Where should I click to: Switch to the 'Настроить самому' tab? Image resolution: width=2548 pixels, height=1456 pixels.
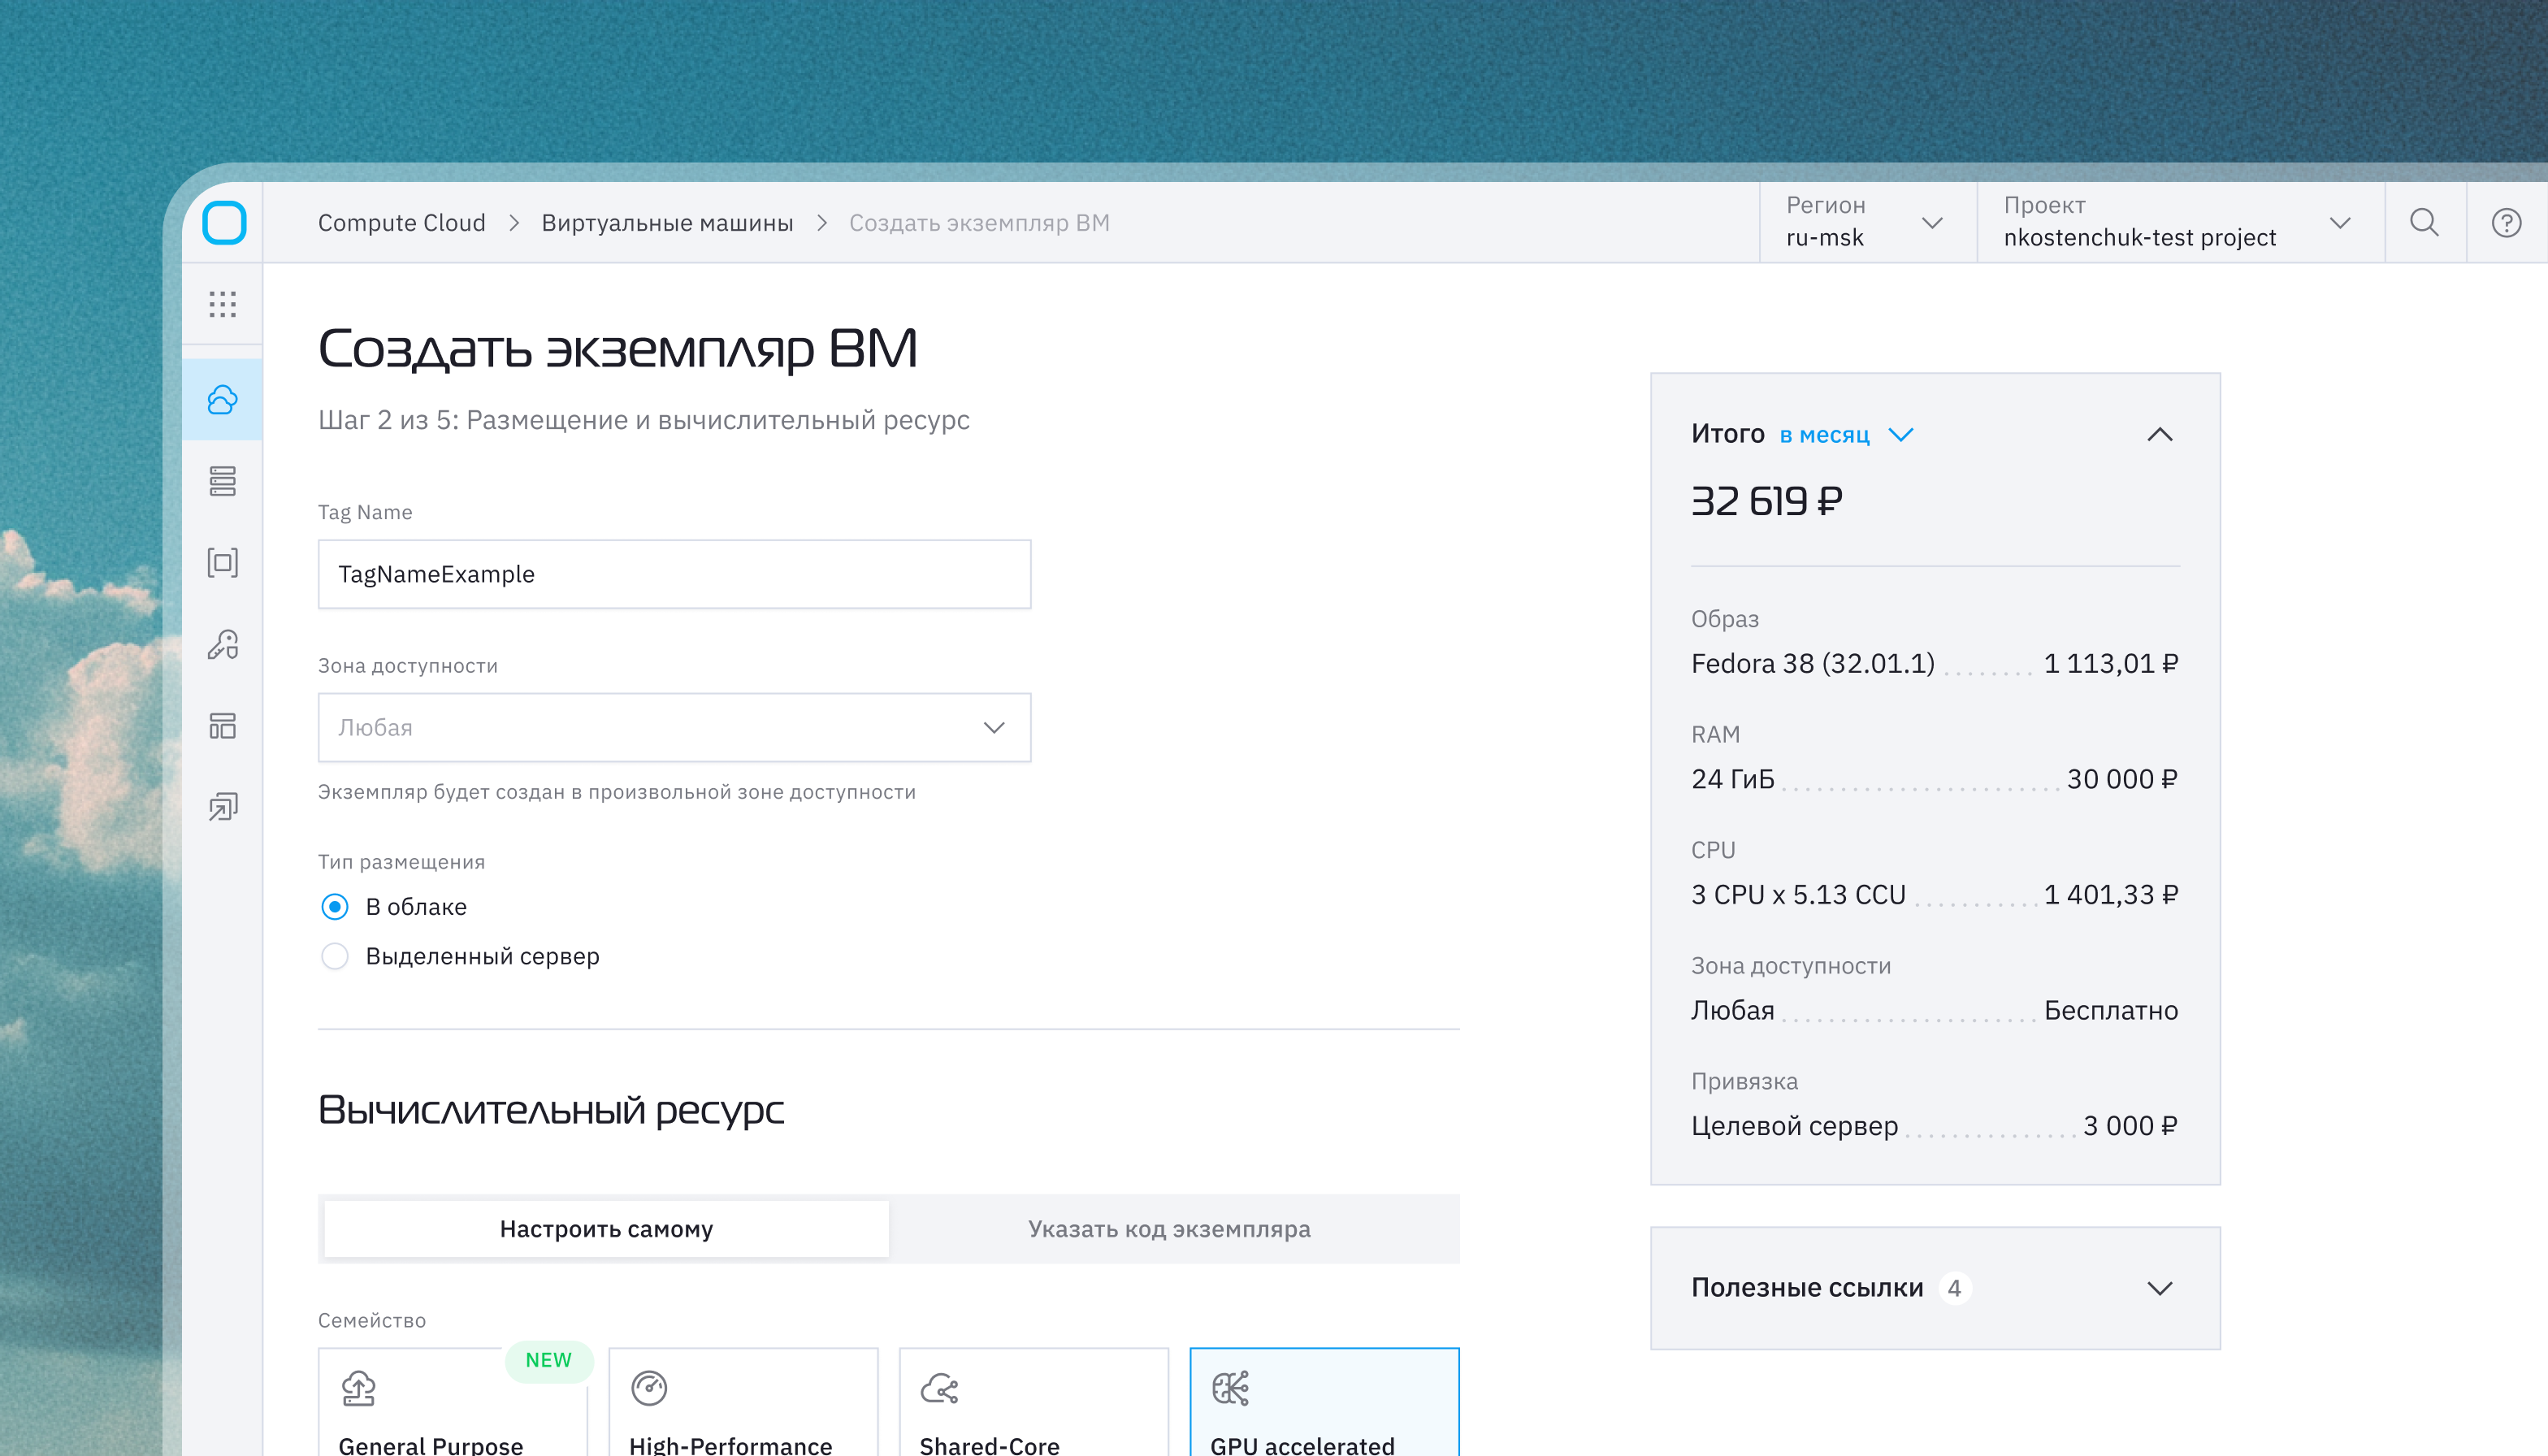606,1229
